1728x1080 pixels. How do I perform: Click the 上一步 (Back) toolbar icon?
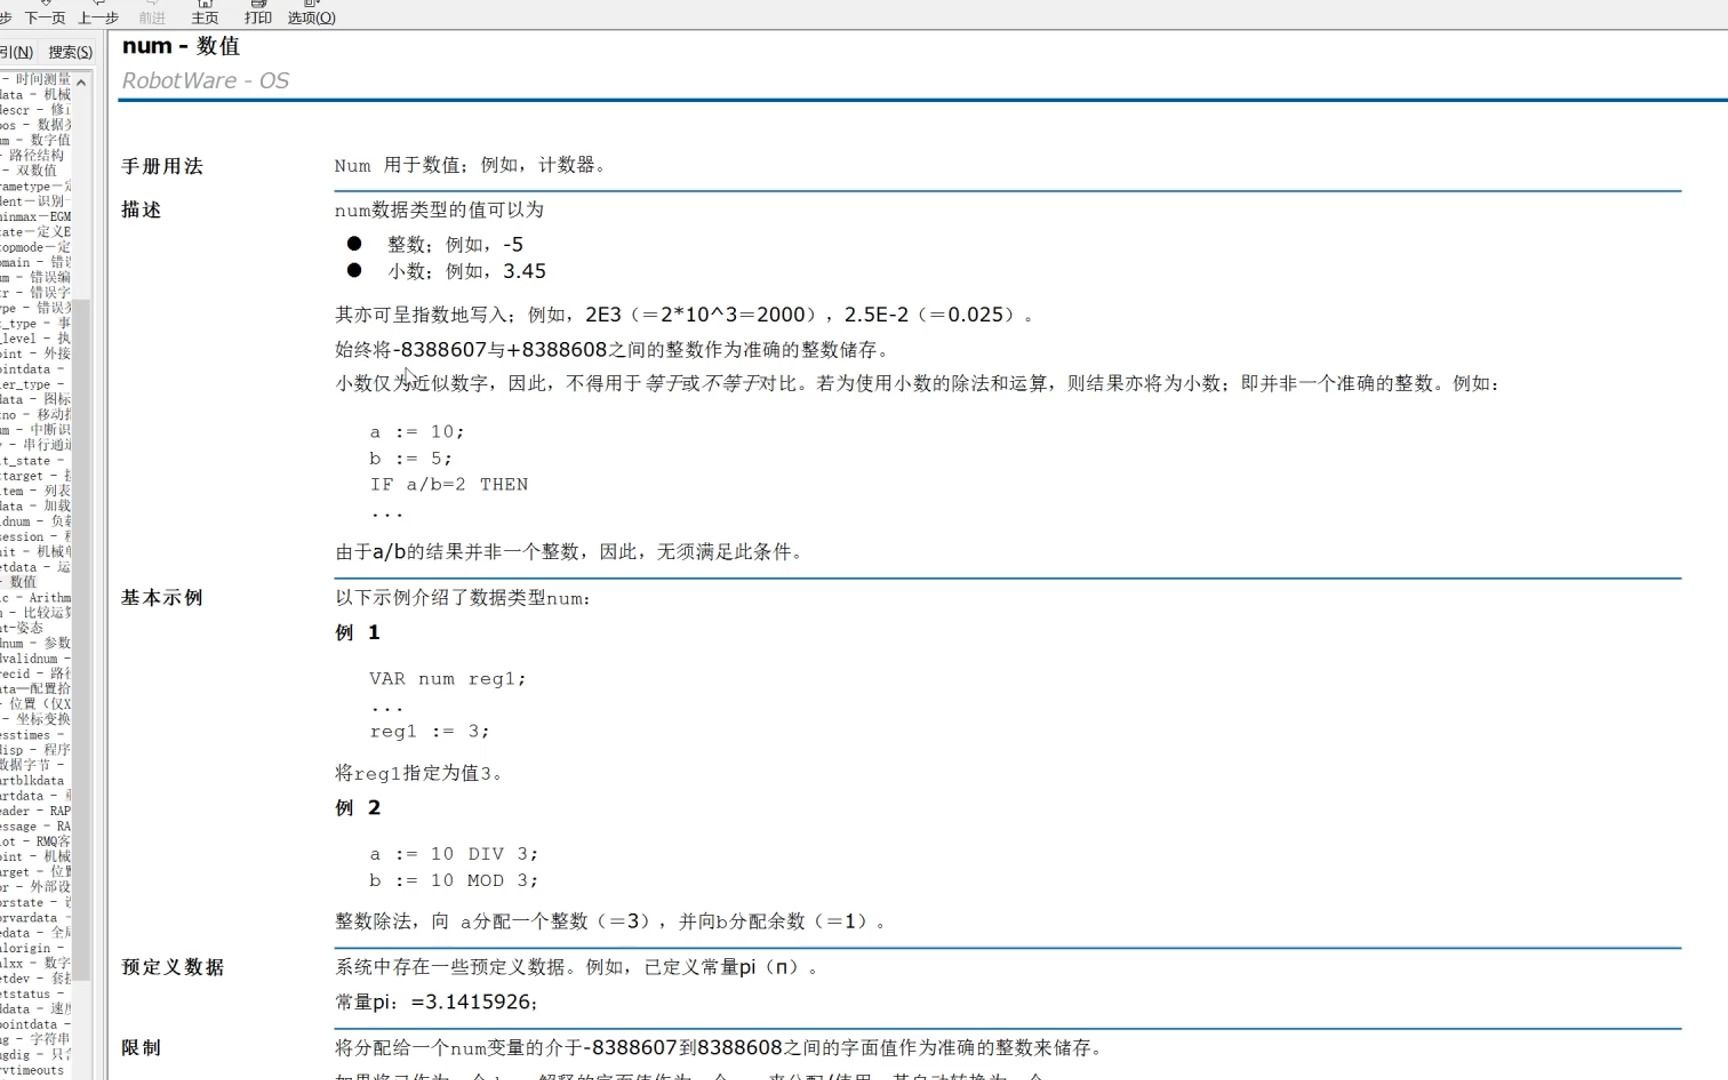coord(98,14)
